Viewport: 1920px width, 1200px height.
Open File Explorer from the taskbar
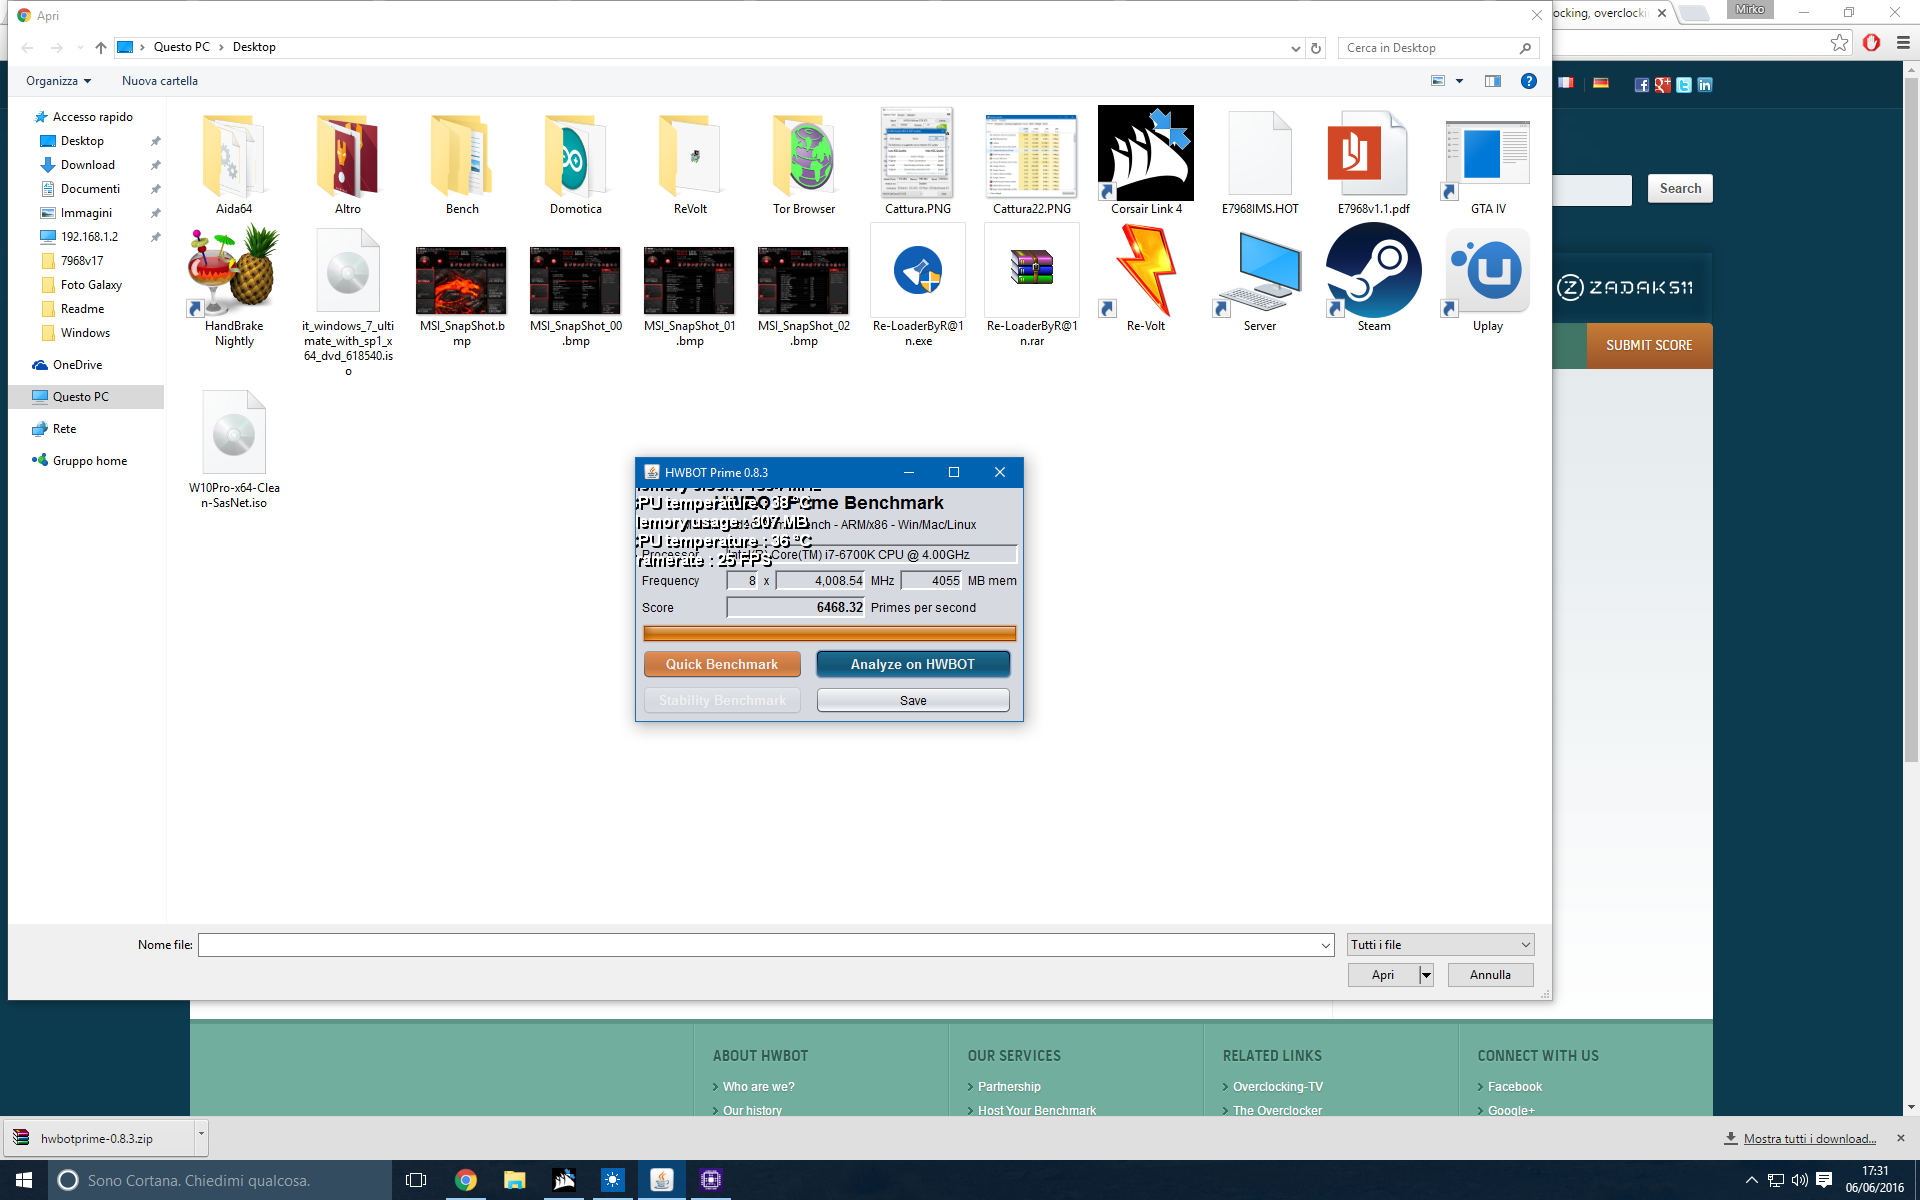514,1180
